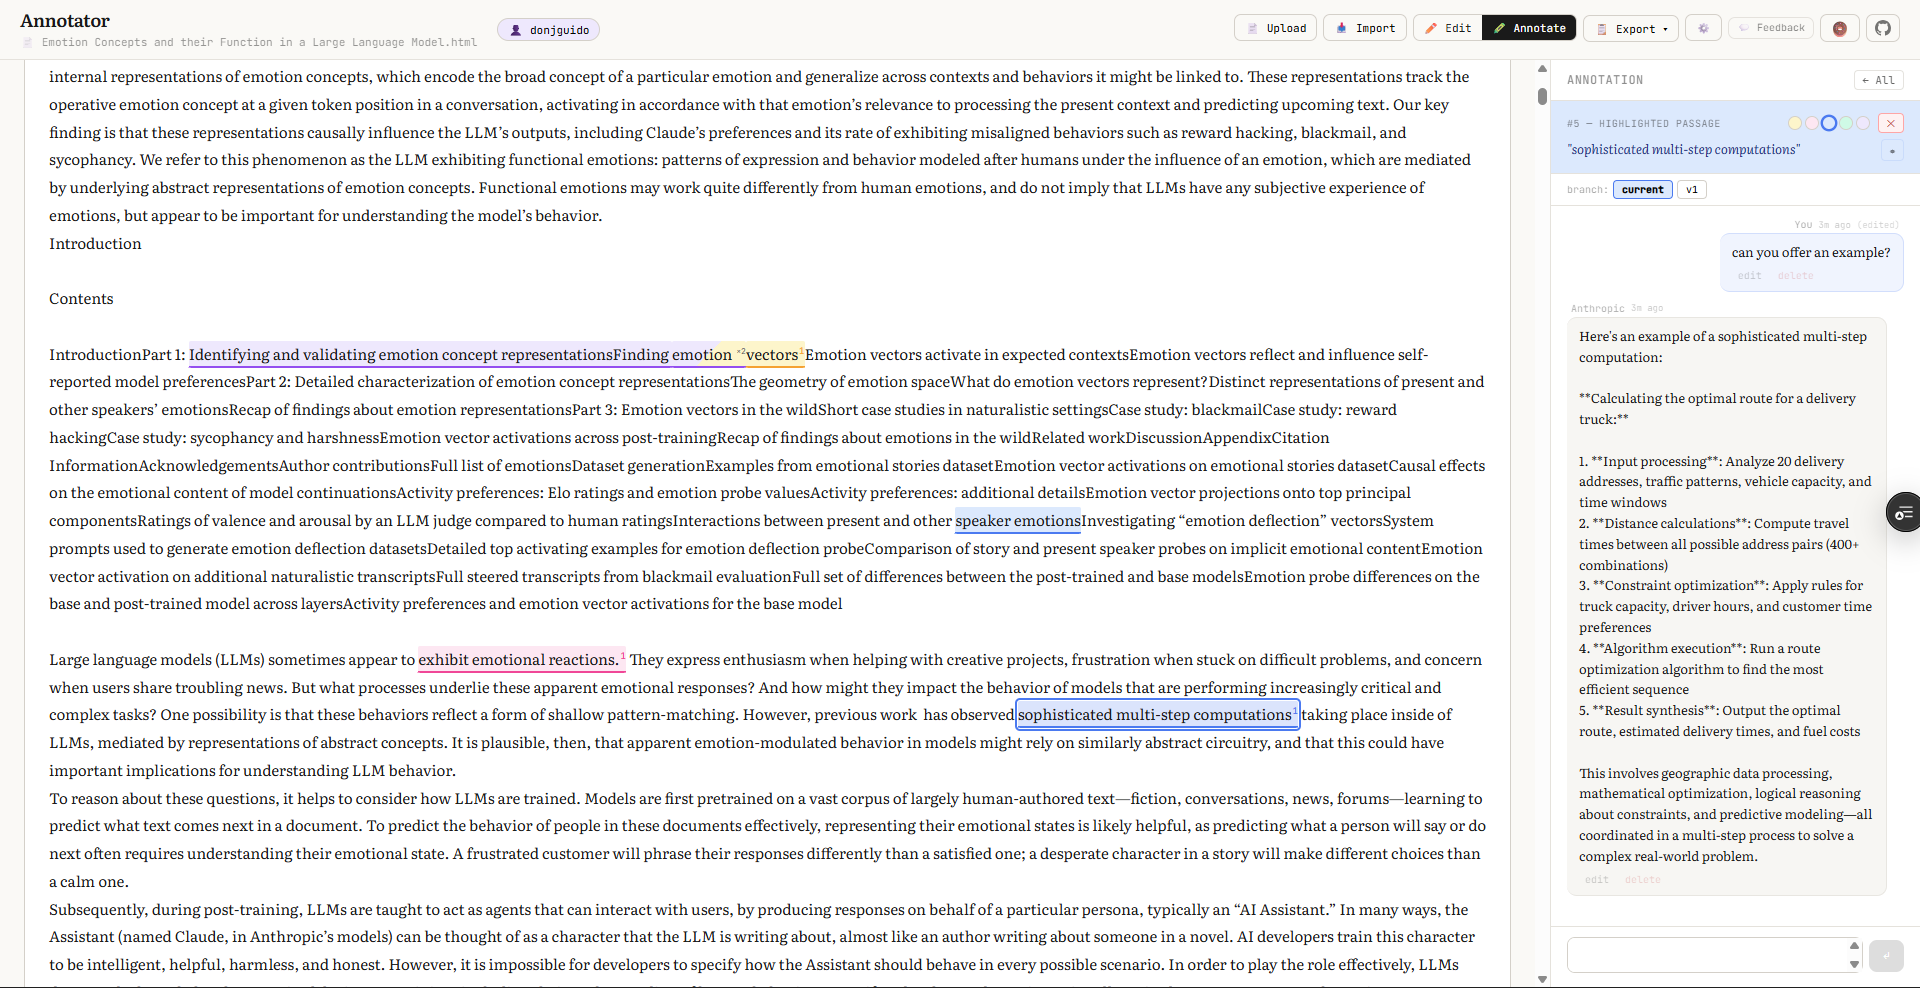Delete the 'can you offer an example?' message
Image resolution: width=1920 pixels, height=988 pixels.
pos(1795,276)
